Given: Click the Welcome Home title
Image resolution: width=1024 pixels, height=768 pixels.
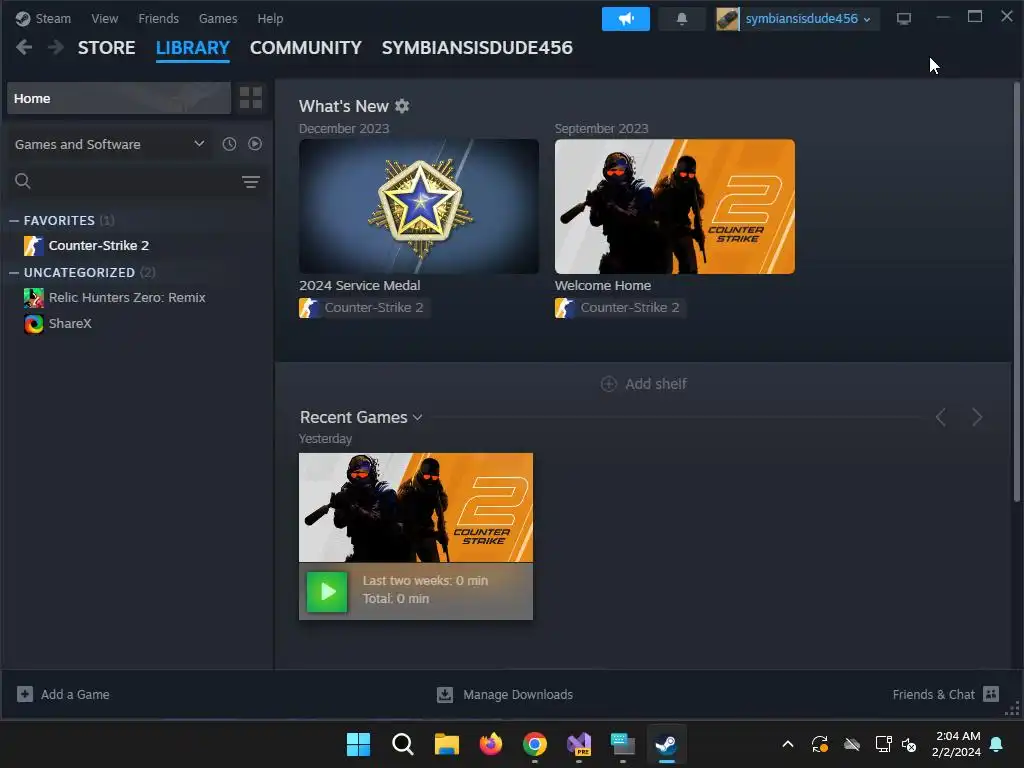Looking at the screenshot, I should pos(603,285).
